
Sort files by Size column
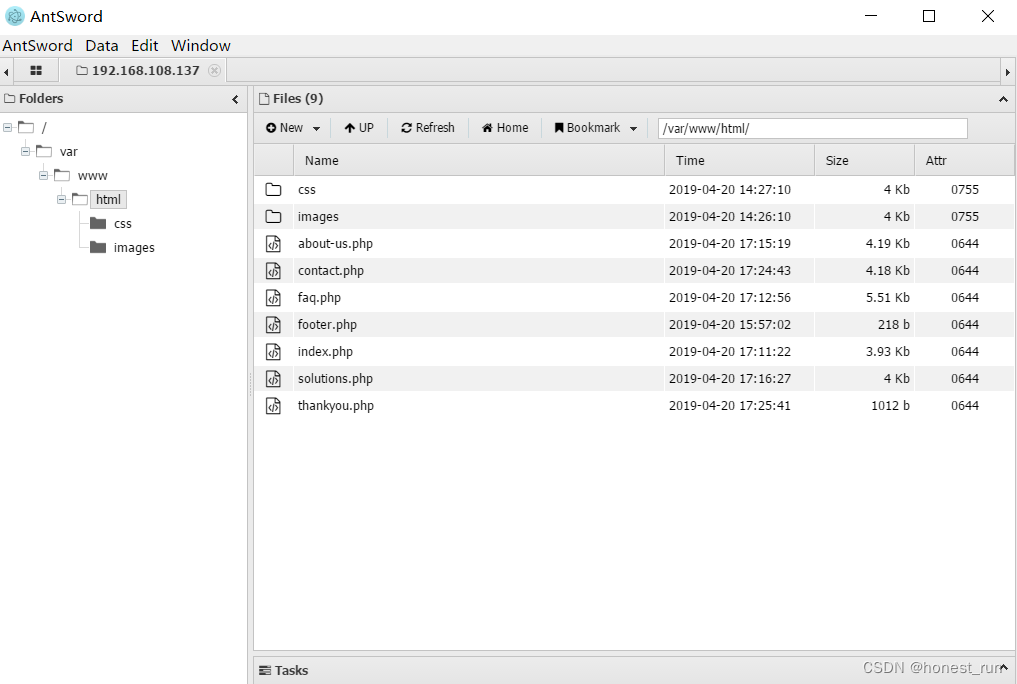pos(865,160)
